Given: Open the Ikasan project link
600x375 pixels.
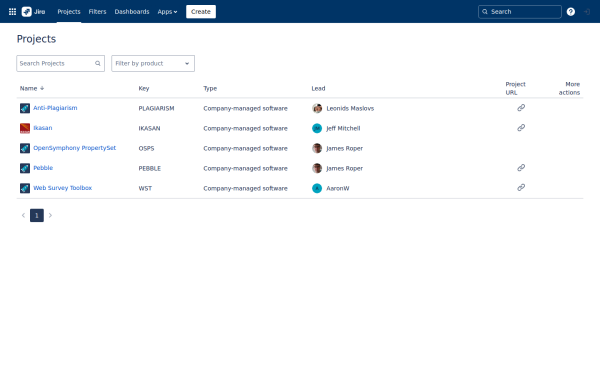Looking at the screenshot, I should 42,128.
